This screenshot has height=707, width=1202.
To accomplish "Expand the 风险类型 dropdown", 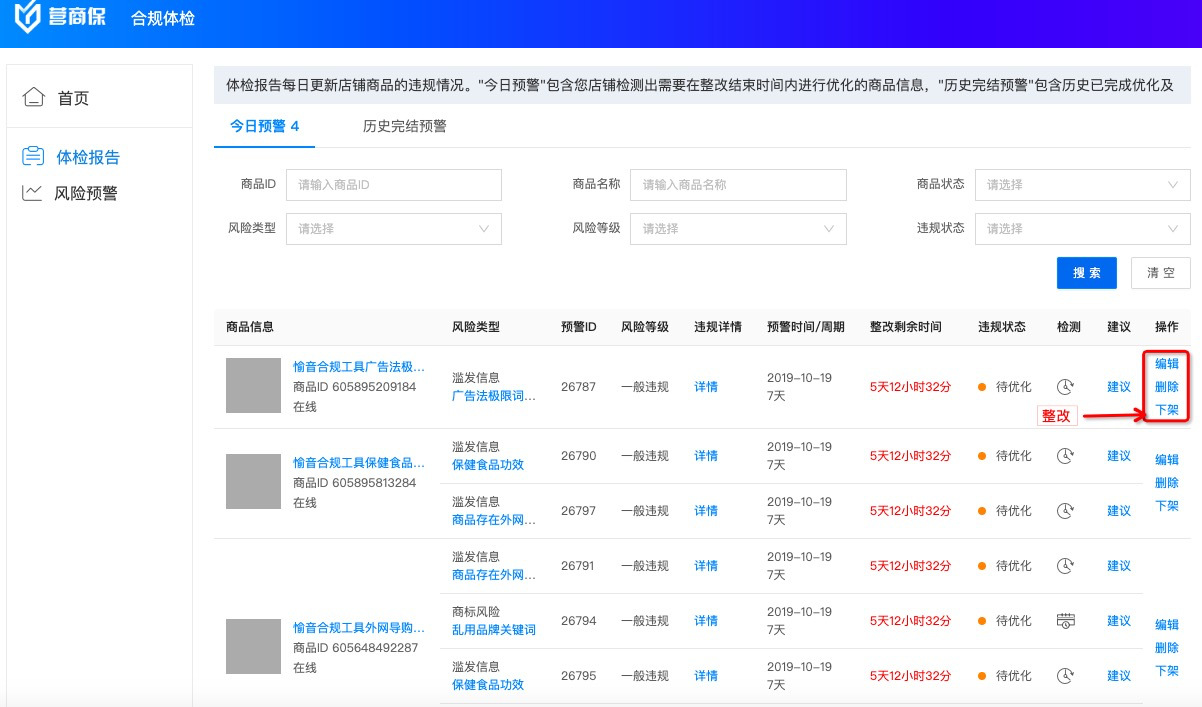I will [x=393, y=229].
